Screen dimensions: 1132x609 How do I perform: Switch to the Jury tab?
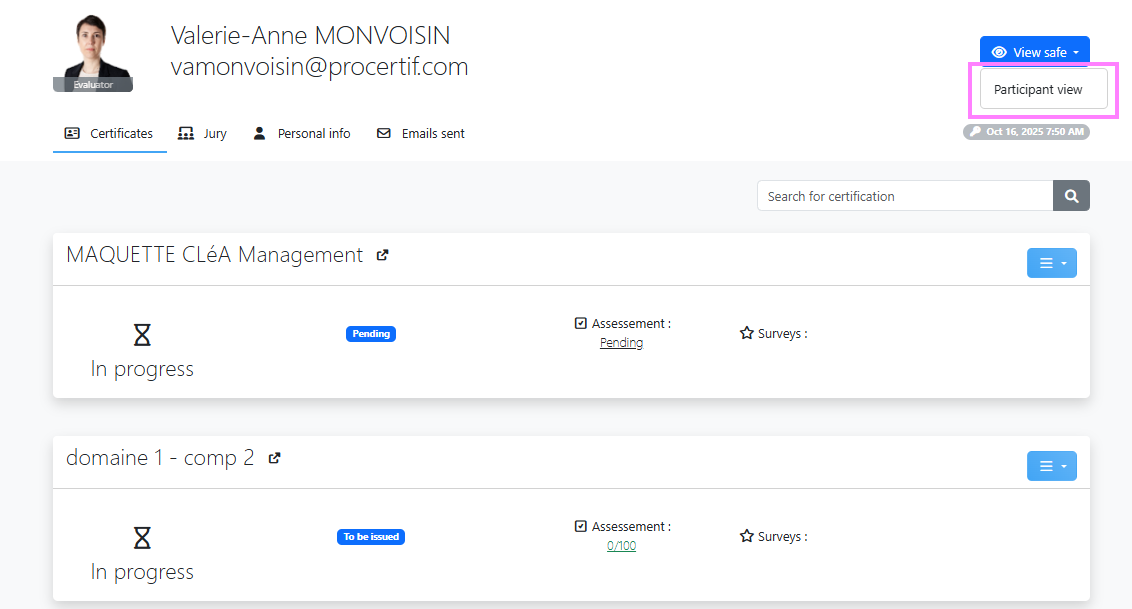pyautogui.click(x=202, y=133)
